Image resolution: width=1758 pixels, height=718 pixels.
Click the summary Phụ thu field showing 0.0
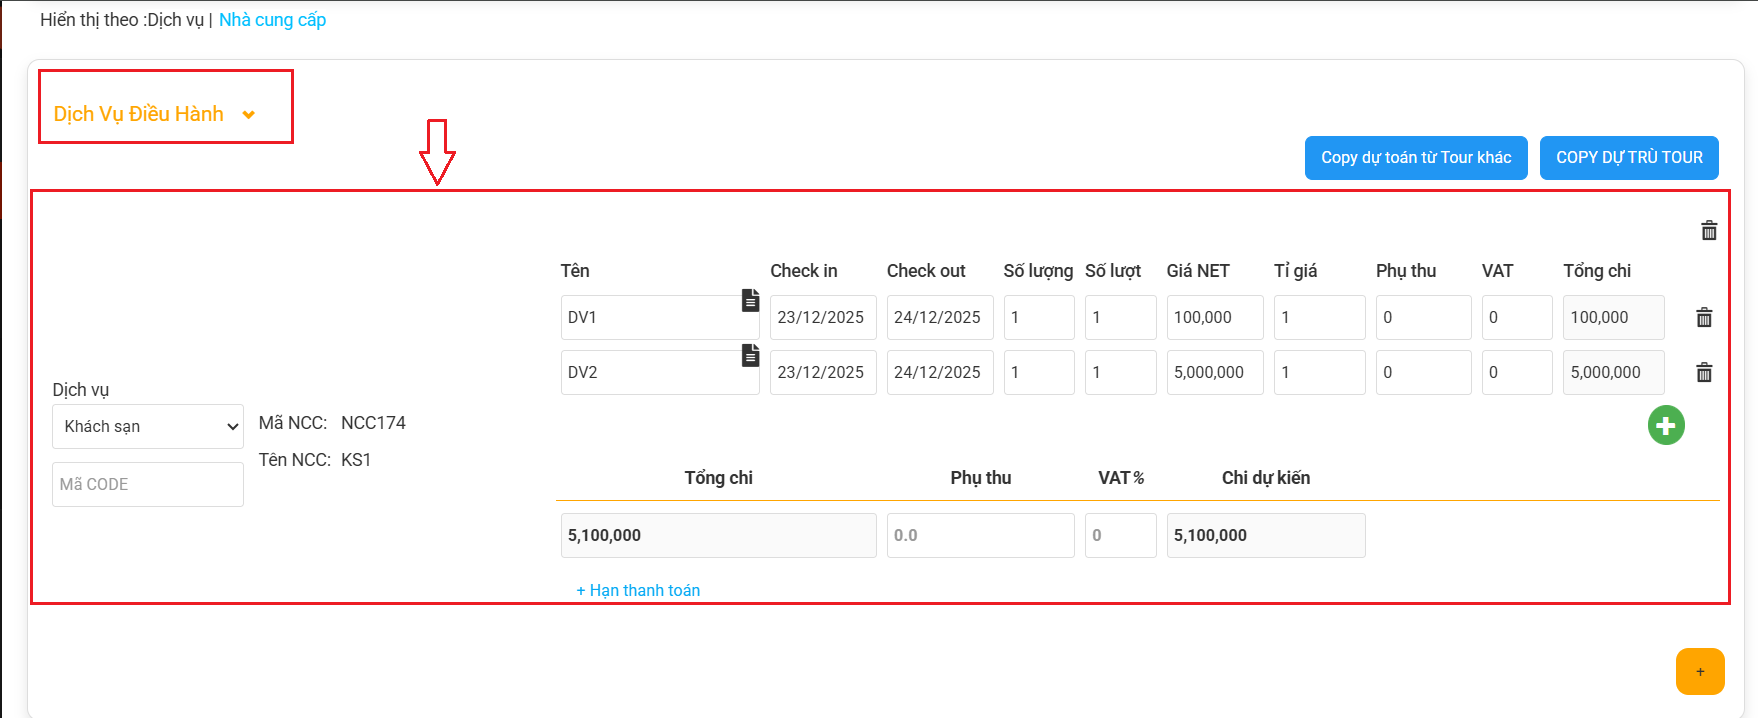click(x=979, y=536)
